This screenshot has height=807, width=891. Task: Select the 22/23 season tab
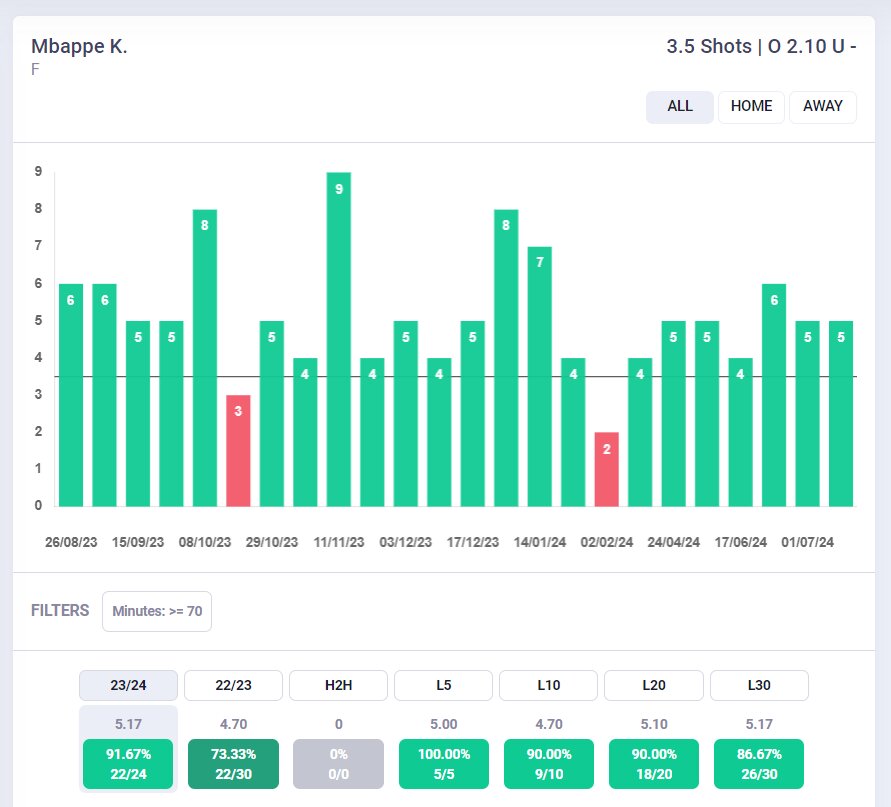click(x=233, y=685)
